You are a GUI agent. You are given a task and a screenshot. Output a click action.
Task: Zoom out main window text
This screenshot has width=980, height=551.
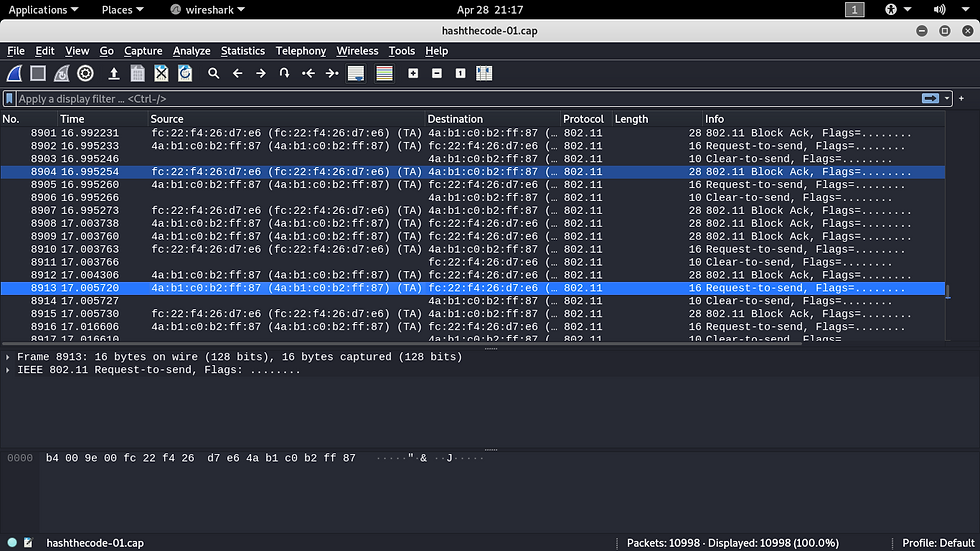click(x=437, y=74)
